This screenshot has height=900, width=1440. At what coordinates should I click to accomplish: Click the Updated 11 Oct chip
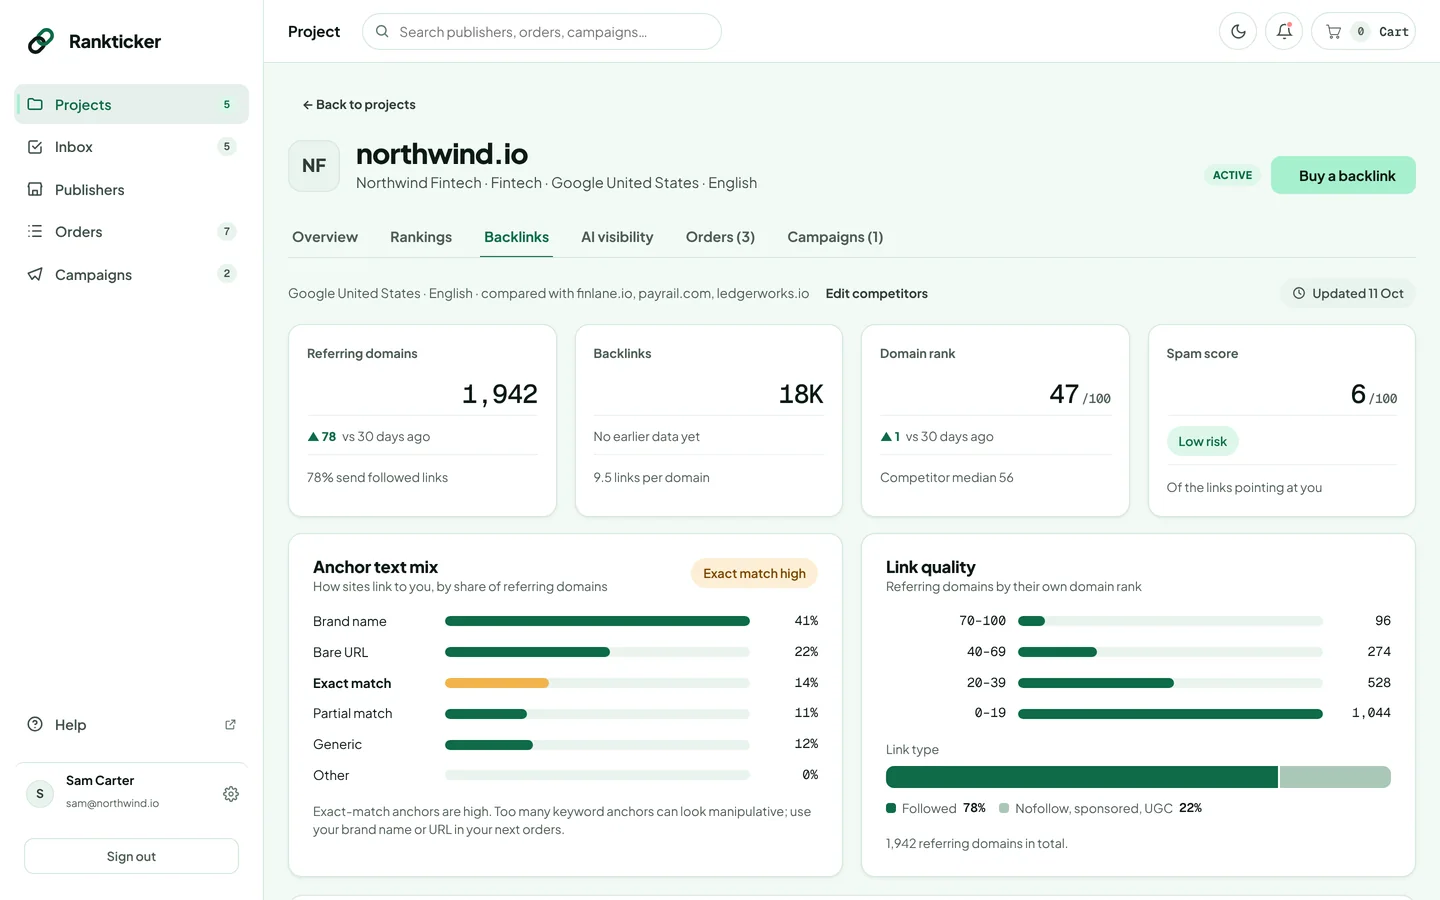[x=1348, y=293]
